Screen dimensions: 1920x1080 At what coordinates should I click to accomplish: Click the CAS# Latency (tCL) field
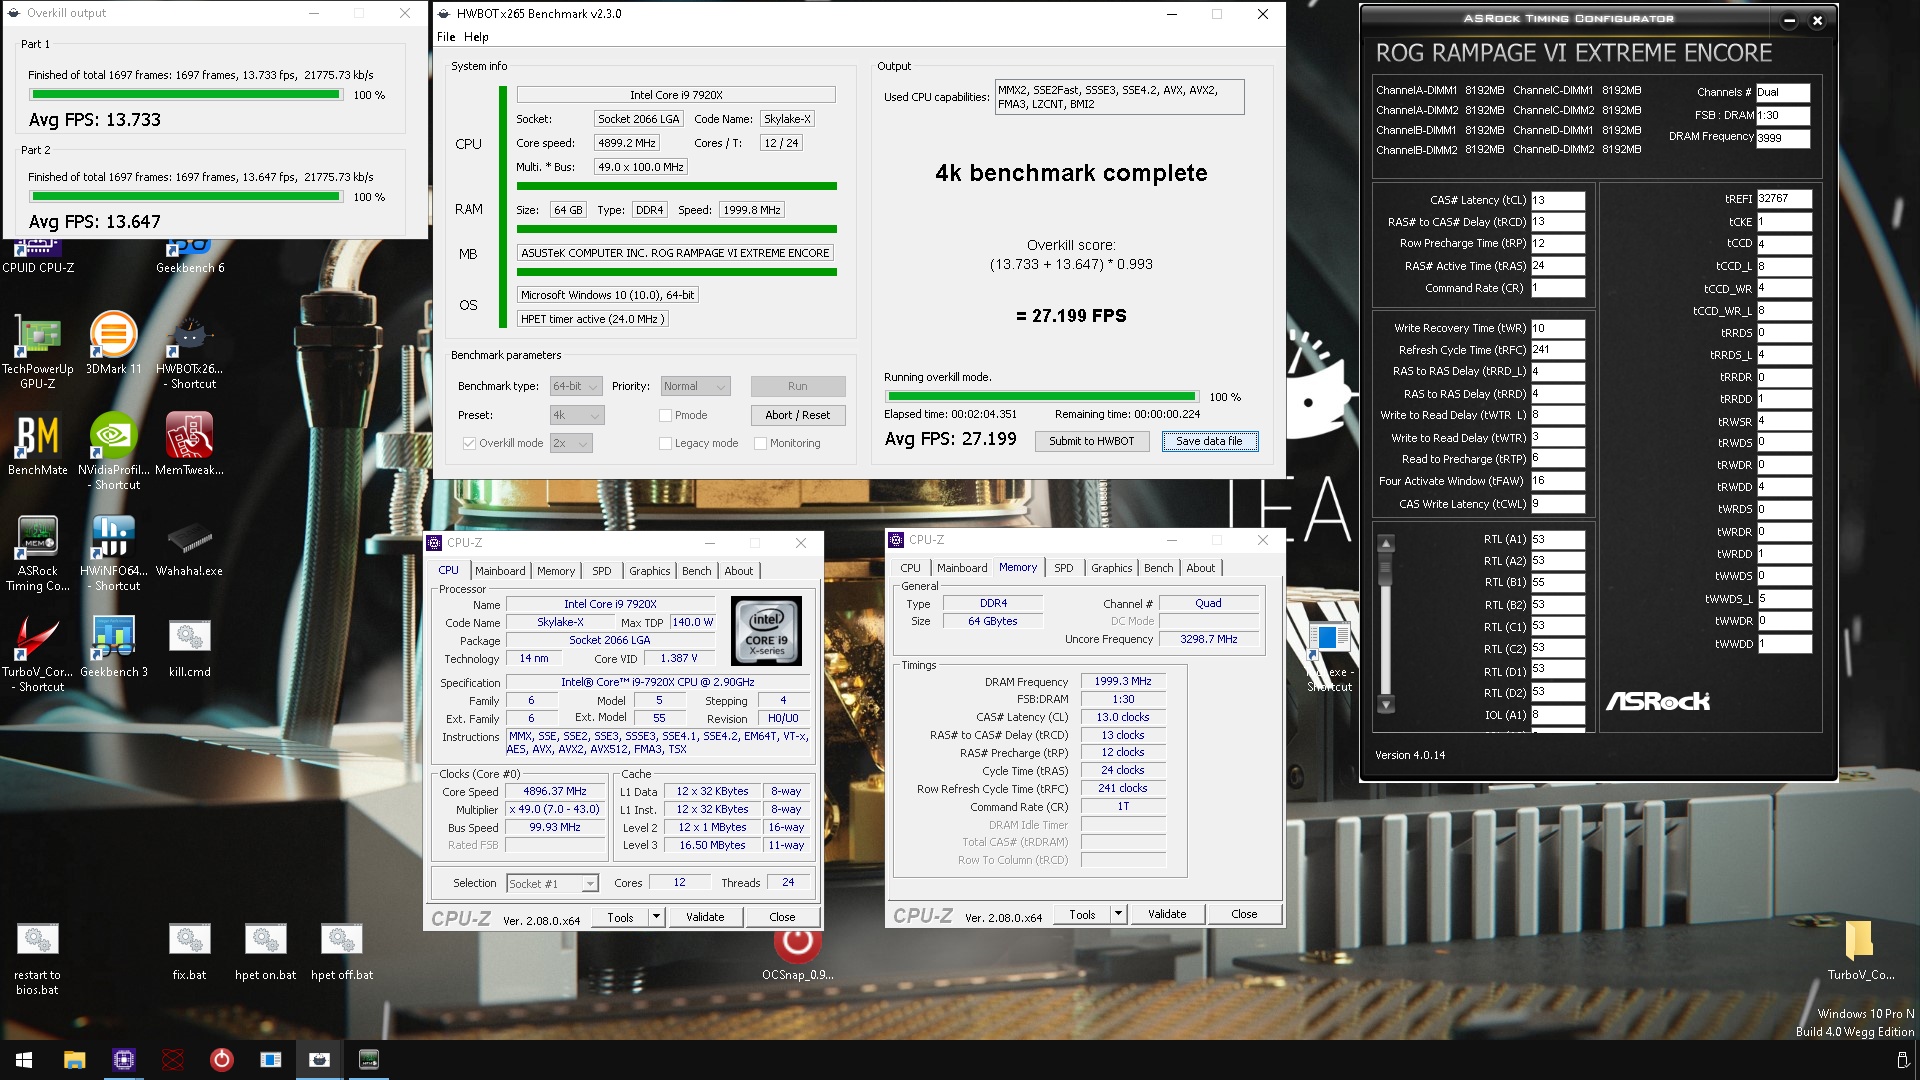(x=1558, y=200)
